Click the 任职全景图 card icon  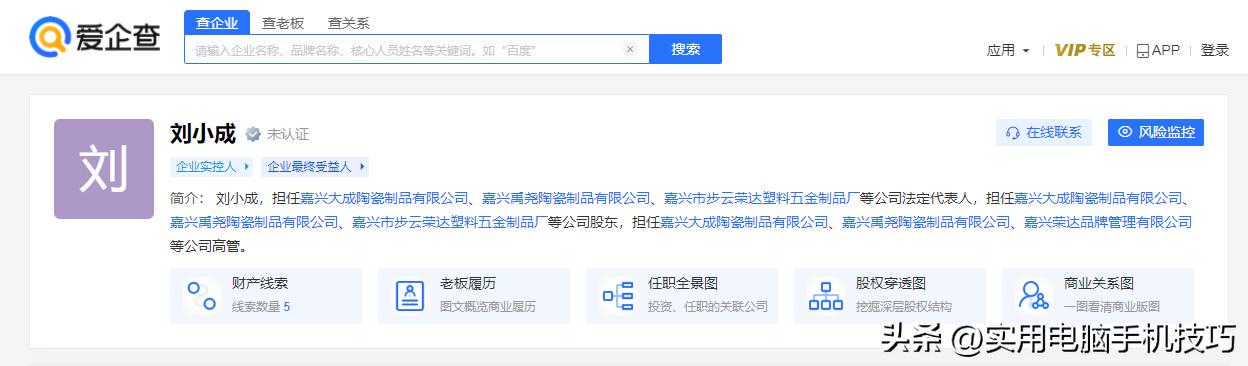[x=617, y=295]
